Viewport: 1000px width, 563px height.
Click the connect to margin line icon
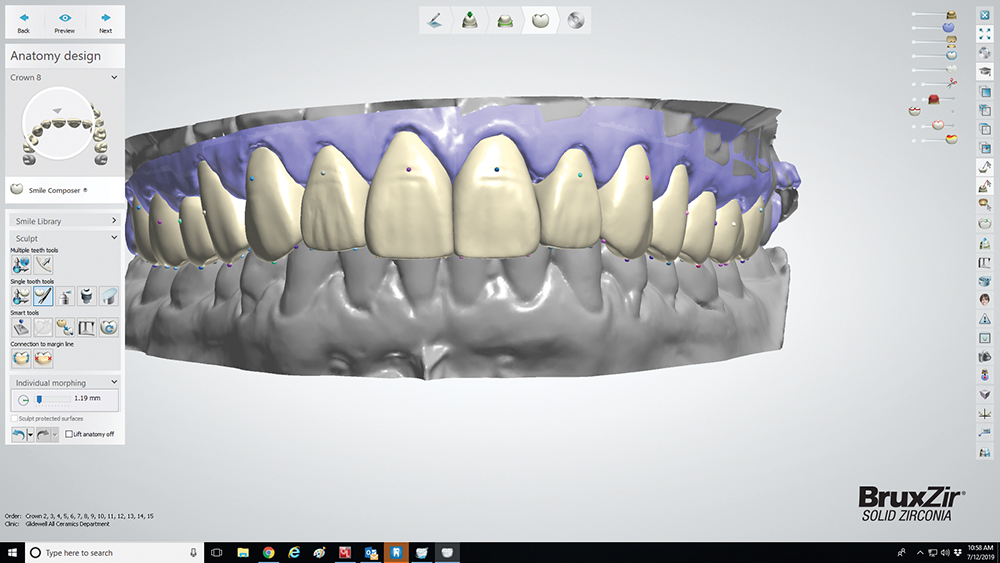[21, 358]
